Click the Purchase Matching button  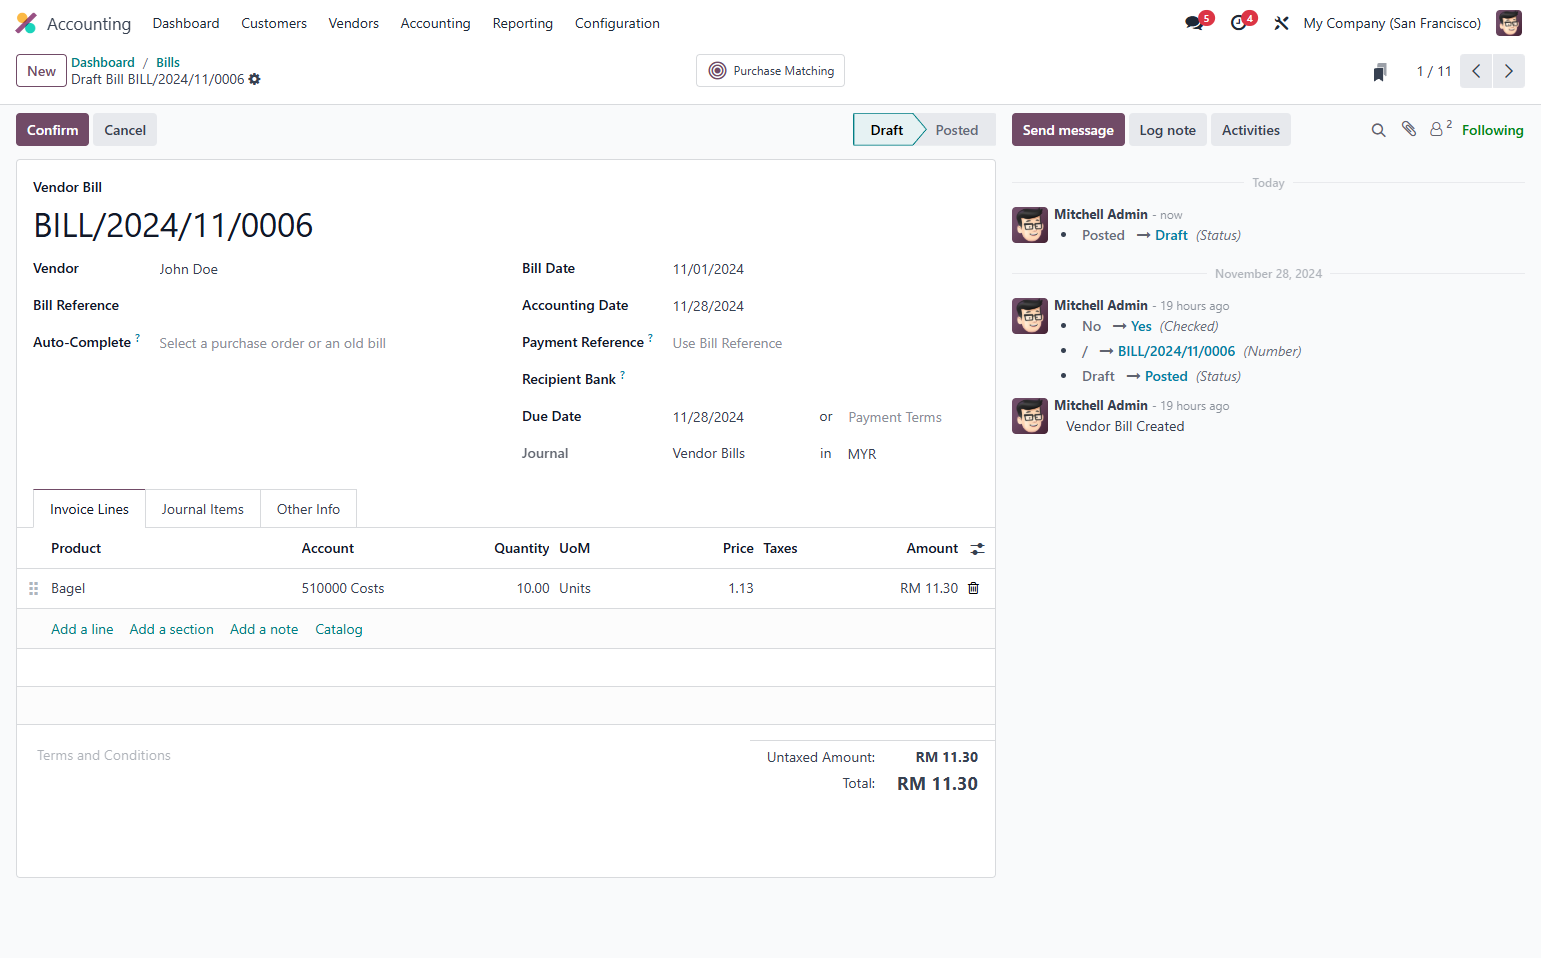click(x=770, y=71)
